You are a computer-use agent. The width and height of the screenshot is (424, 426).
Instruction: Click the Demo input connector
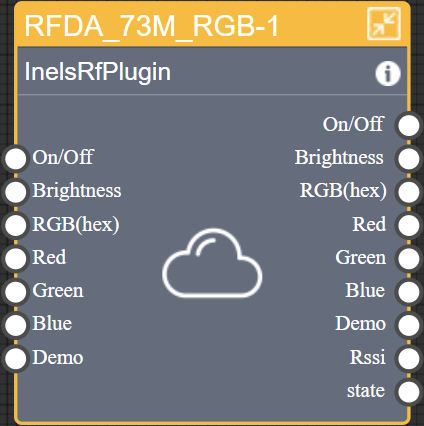15,358
